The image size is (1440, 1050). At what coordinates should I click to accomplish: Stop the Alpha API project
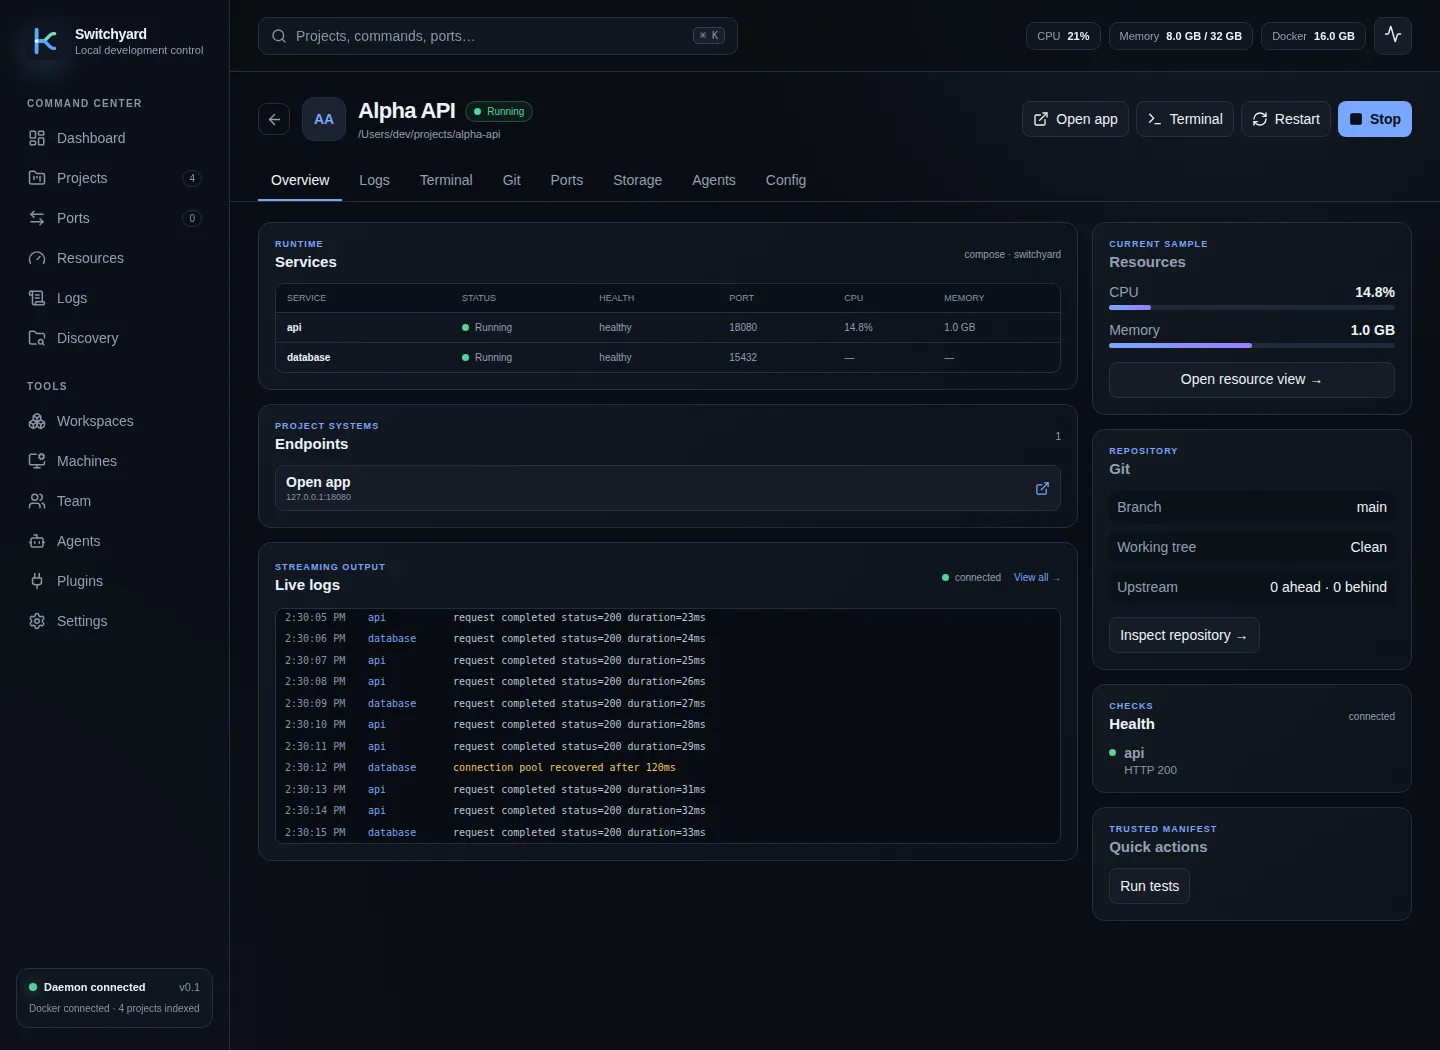point(1375,119)
